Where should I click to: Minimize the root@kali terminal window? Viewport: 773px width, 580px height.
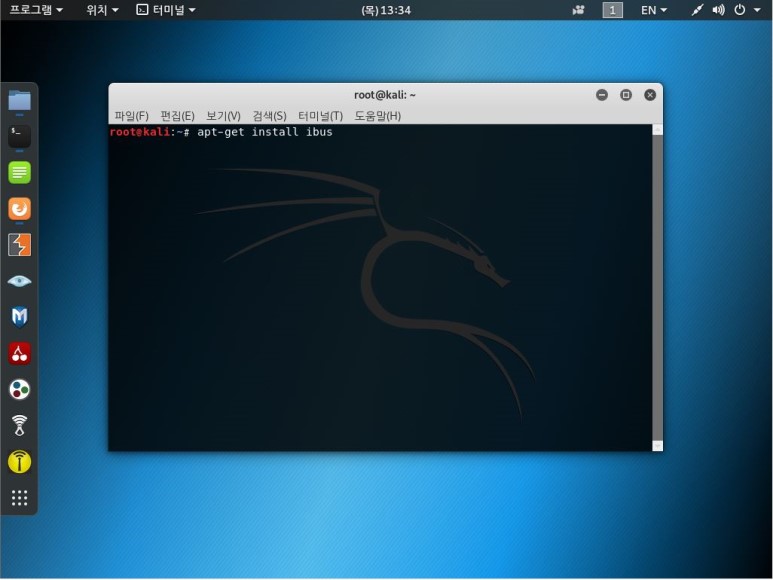[601, 95]
